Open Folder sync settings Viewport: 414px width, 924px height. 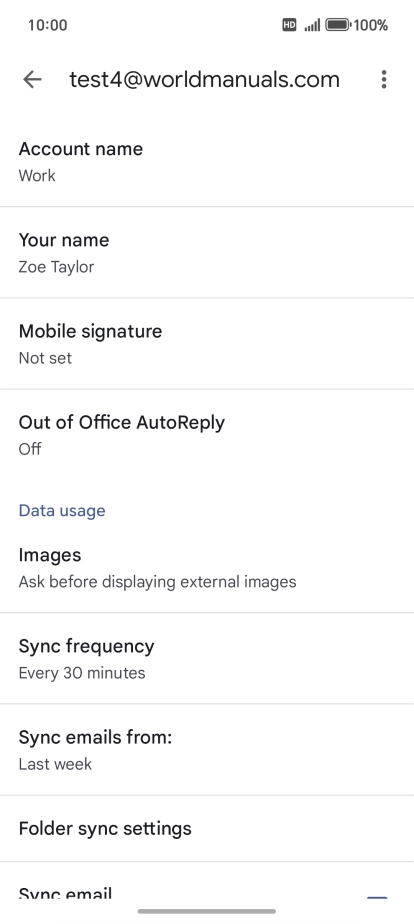[x=207, y=829]
